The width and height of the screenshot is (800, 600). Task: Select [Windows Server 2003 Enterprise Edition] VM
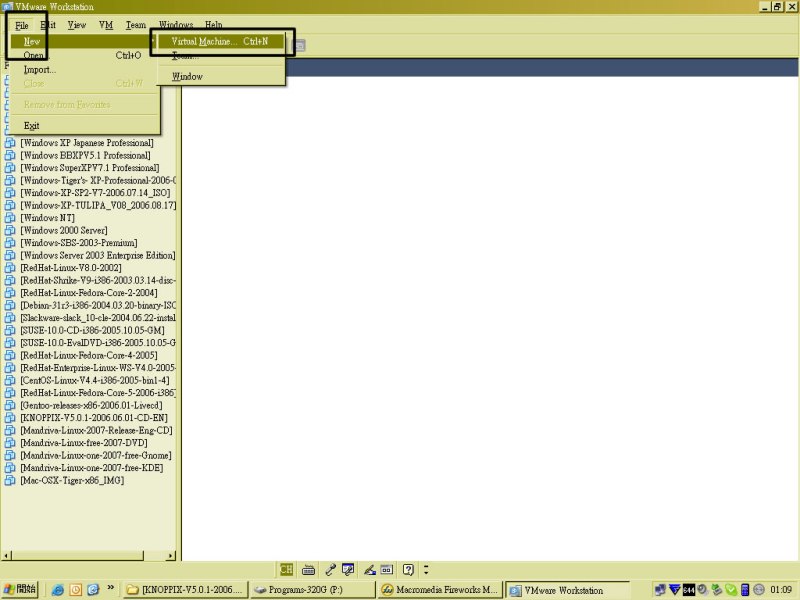click(x=97, y=255)
